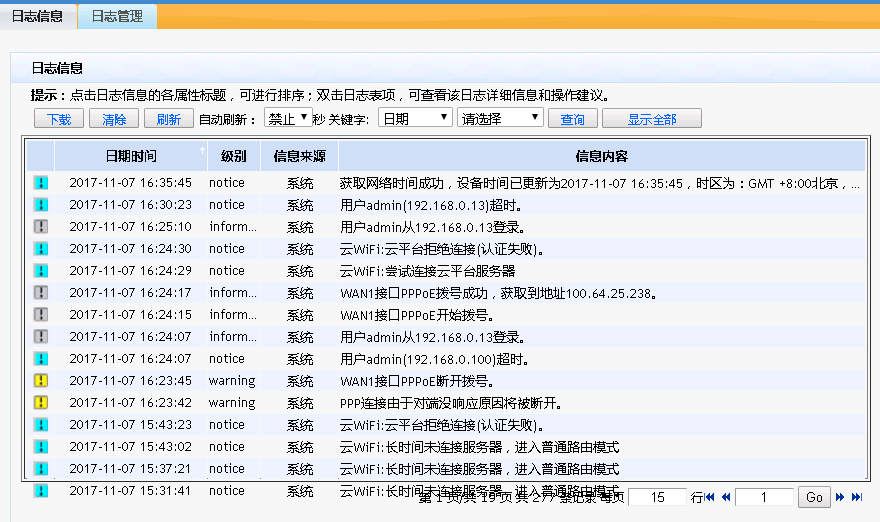Viewport: 880px width, 522px height.
Task: Switch to the 日志管理 tab
Action: point(117,16)
